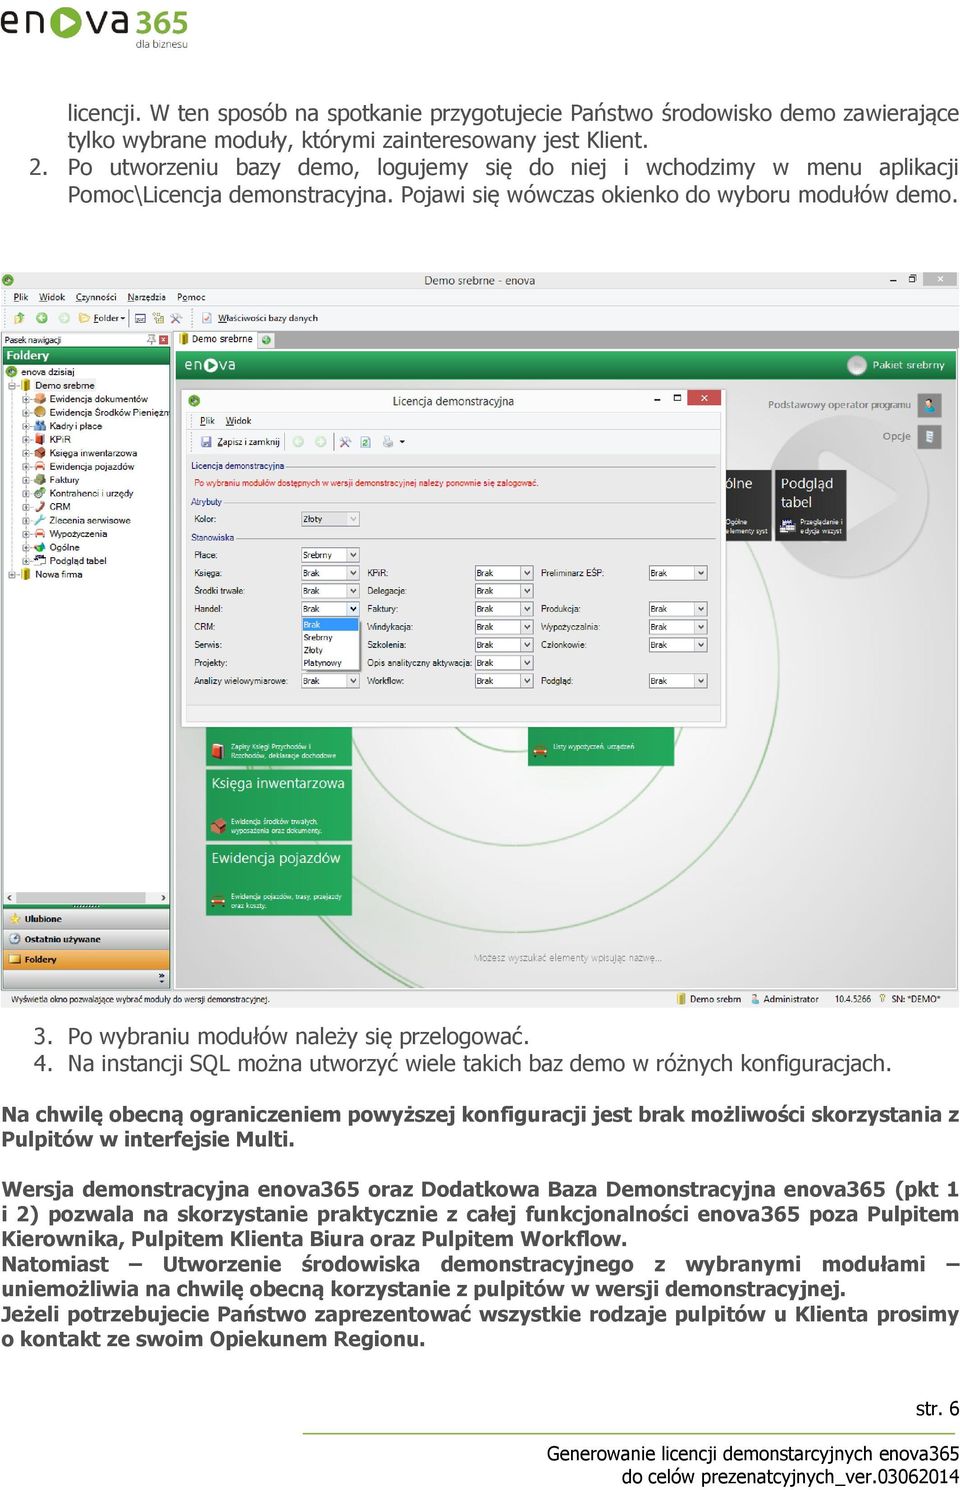The image size is (960, 1490).
Task: Open the Księga dropdown
Action: (330, 573)
